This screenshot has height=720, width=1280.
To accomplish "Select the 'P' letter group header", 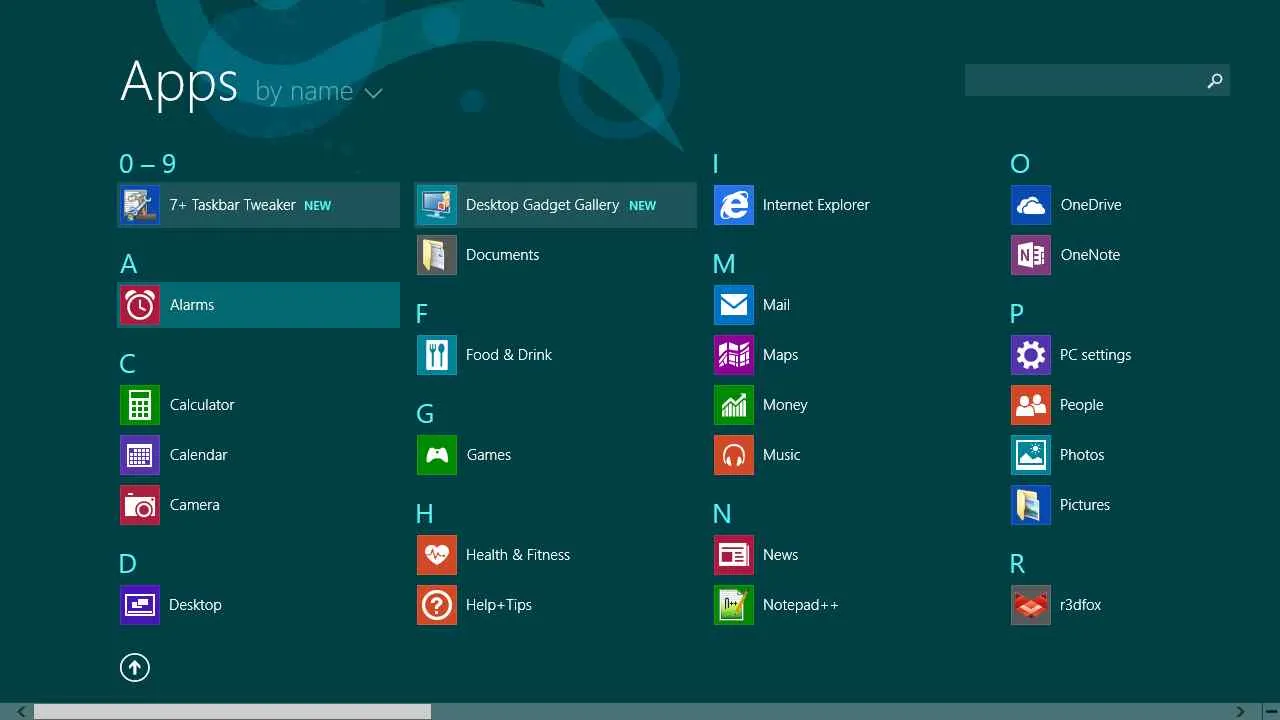I will 1017,314.
